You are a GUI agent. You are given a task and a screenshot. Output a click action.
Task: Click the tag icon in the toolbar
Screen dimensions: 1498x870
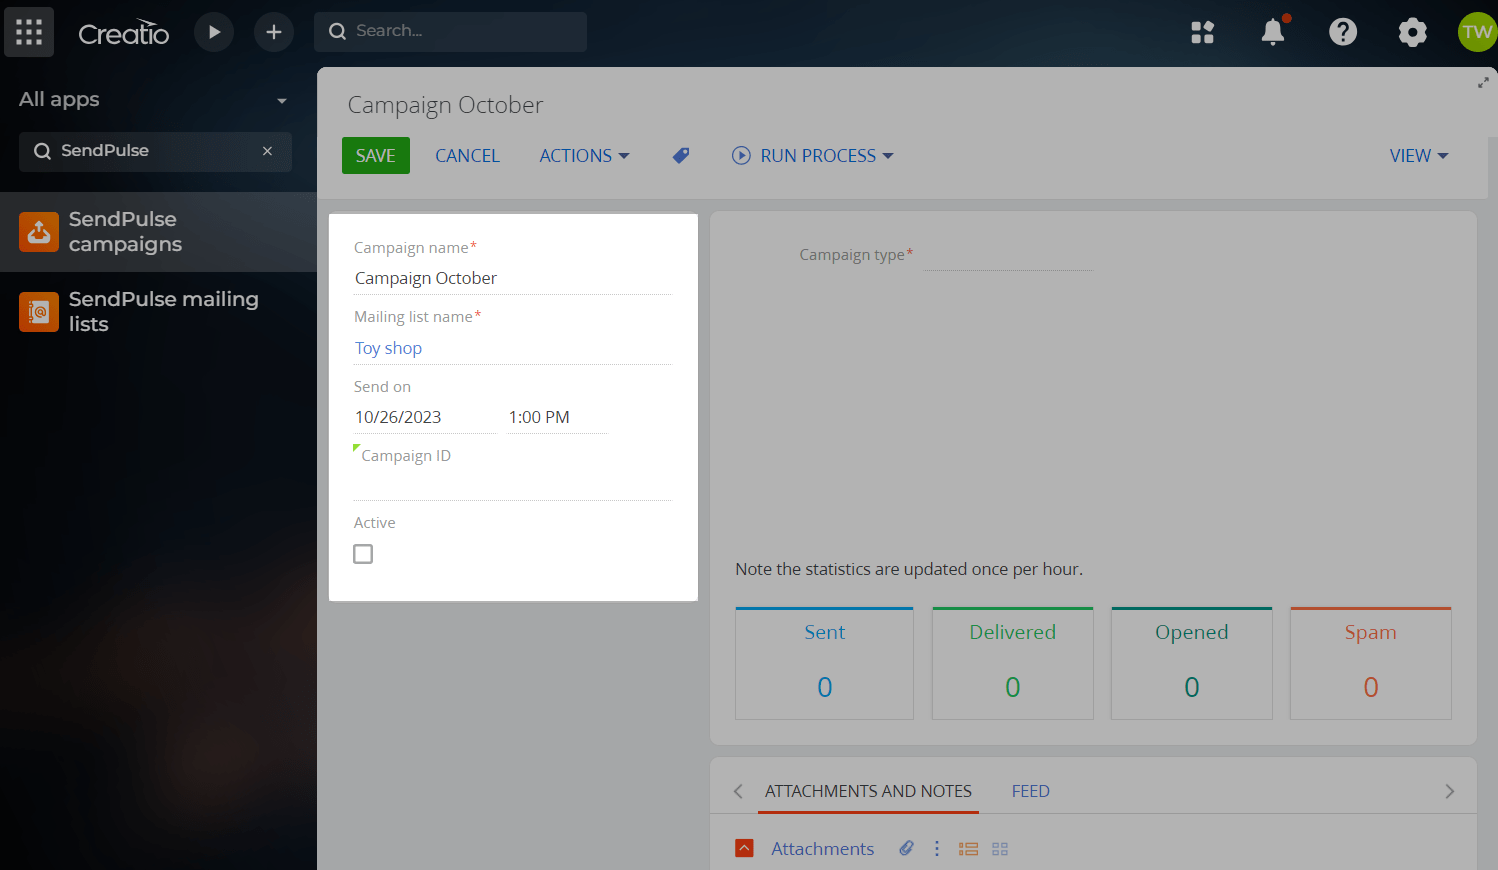coord(681,156)
